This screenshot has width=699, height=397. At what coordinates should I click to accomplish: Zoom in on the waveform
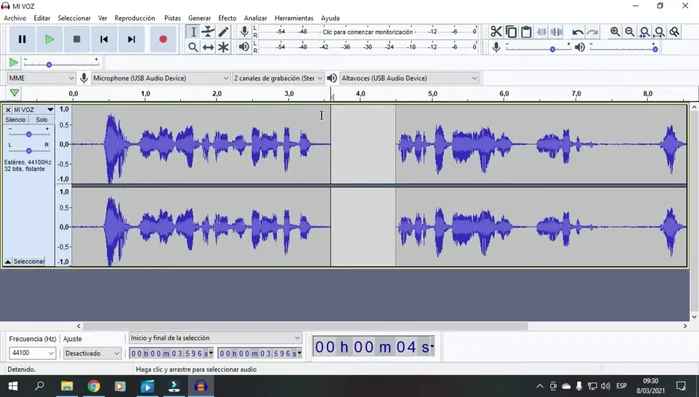click(x=615, y=32)
